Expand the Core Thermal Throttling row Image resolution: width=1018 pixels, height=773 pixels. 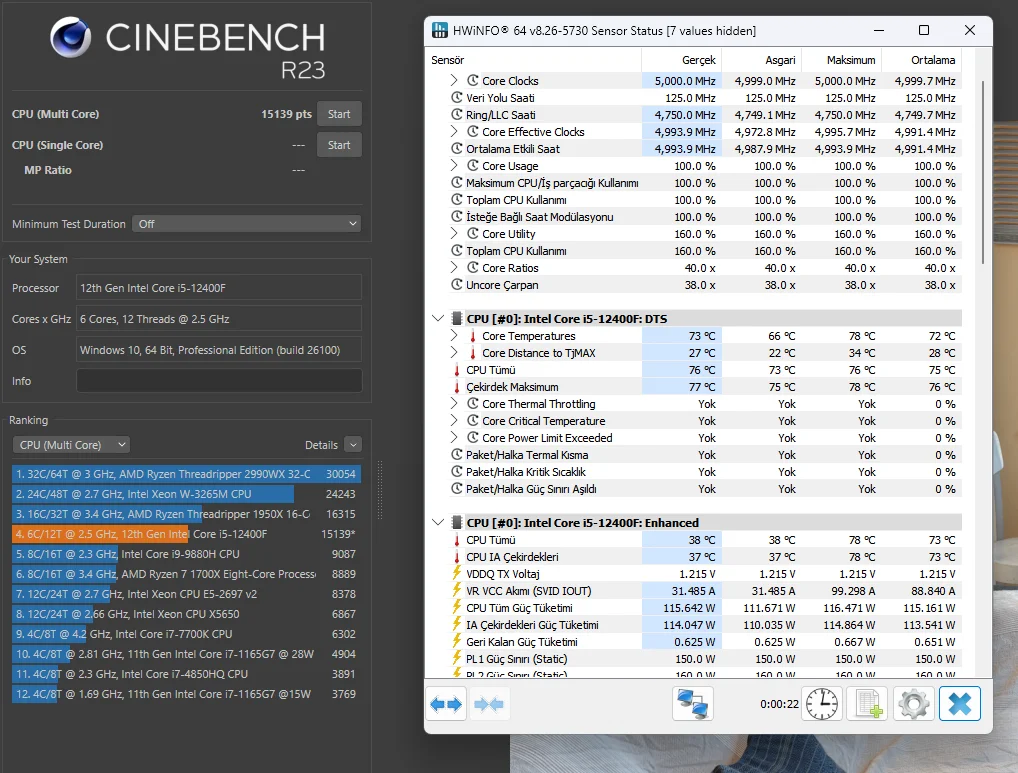(454, 404)
